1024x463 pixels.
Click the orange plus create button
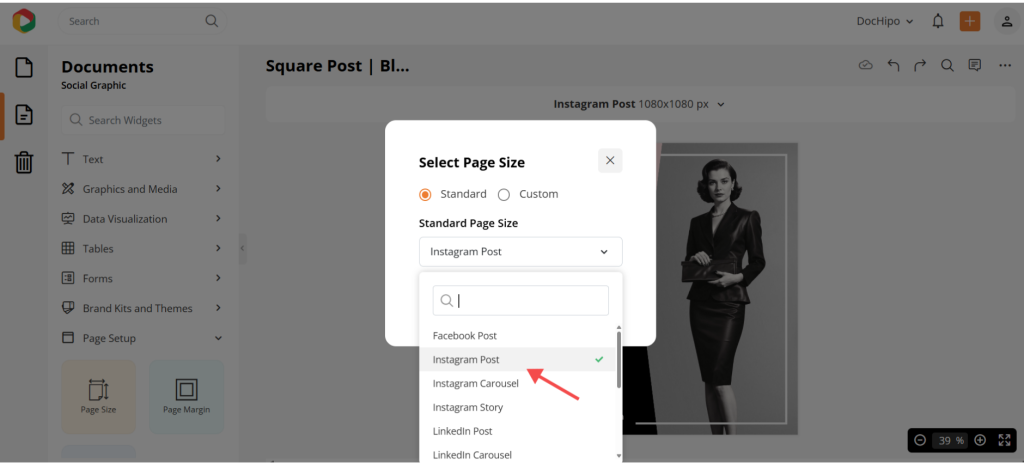970,21
